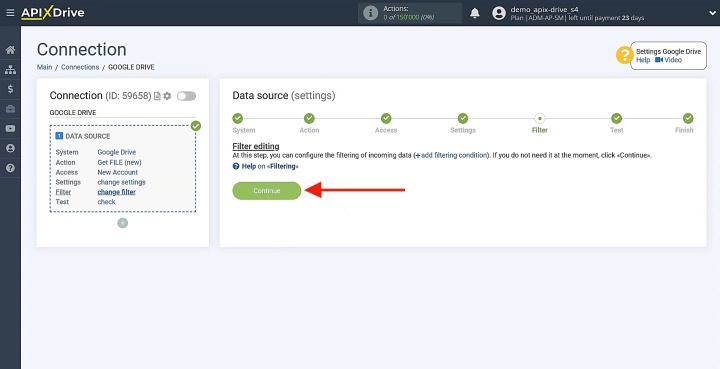Open the YouTube video sidebar icon

(x=10, y=129)
